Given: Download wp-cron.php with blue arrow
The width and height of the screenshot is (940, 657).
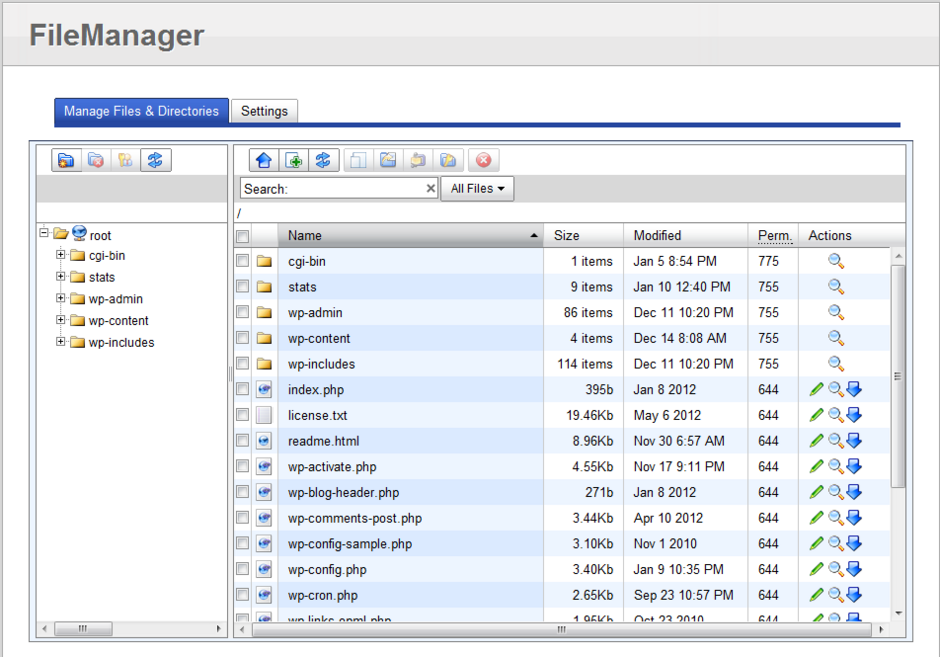Looking at the screenshot, I should tap(854, 595).
